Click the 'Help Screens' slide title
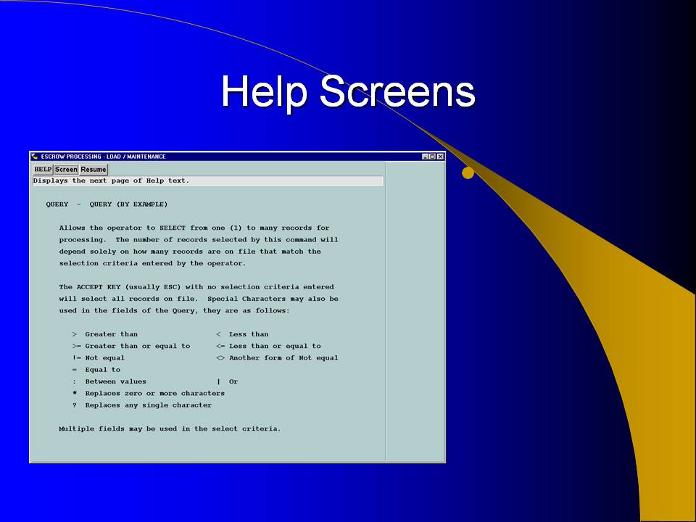 pyautogui.click(x=347, y=92)
